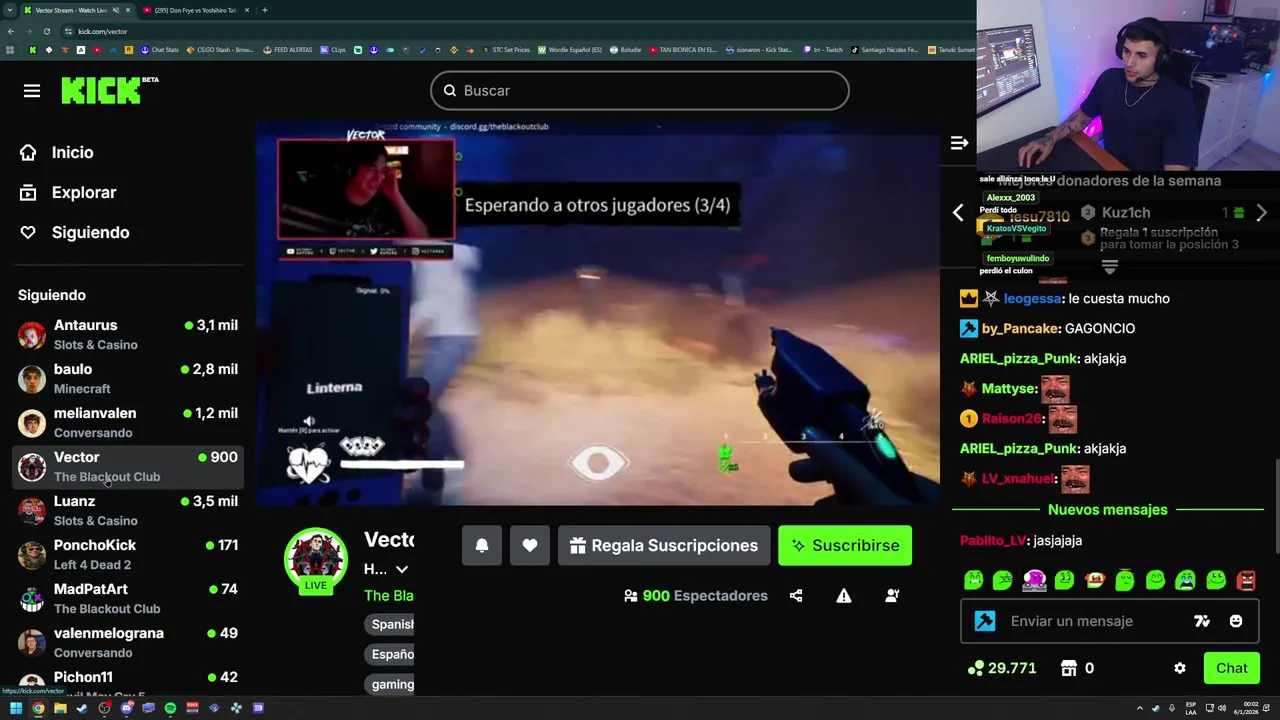Go to next donor leaderboard page
This screenshot has height=720, width=1280.
1261,213
